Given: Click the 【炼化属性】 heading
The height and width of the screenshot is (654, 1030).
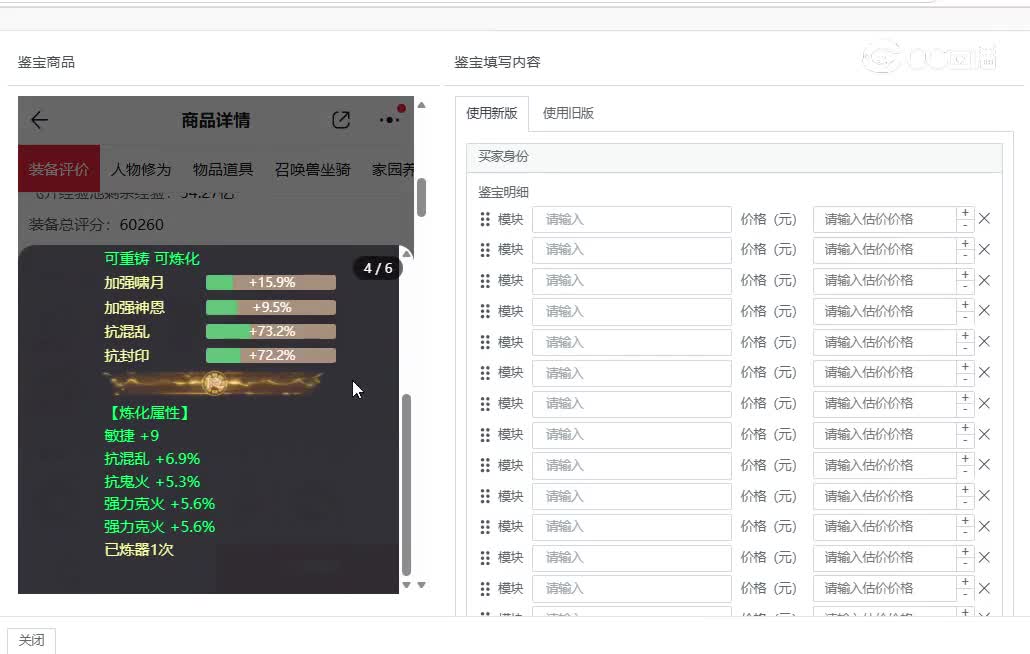Looking at the screenshot, I should coord(148,412).
